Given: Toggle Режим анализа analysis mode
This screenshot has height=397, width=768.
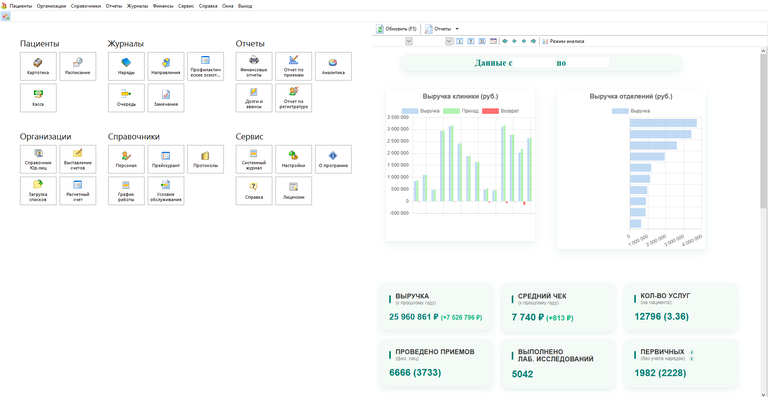Looking at the screenshot, I should click(x=563, y=41).
